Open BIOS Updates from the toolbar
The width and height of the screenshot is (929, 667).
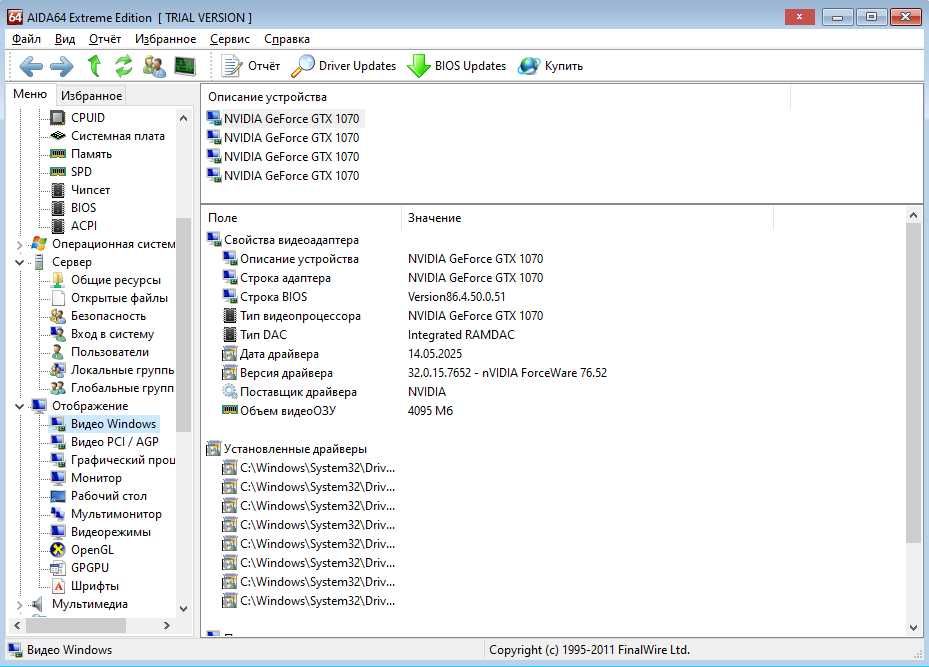coord(457,66)
